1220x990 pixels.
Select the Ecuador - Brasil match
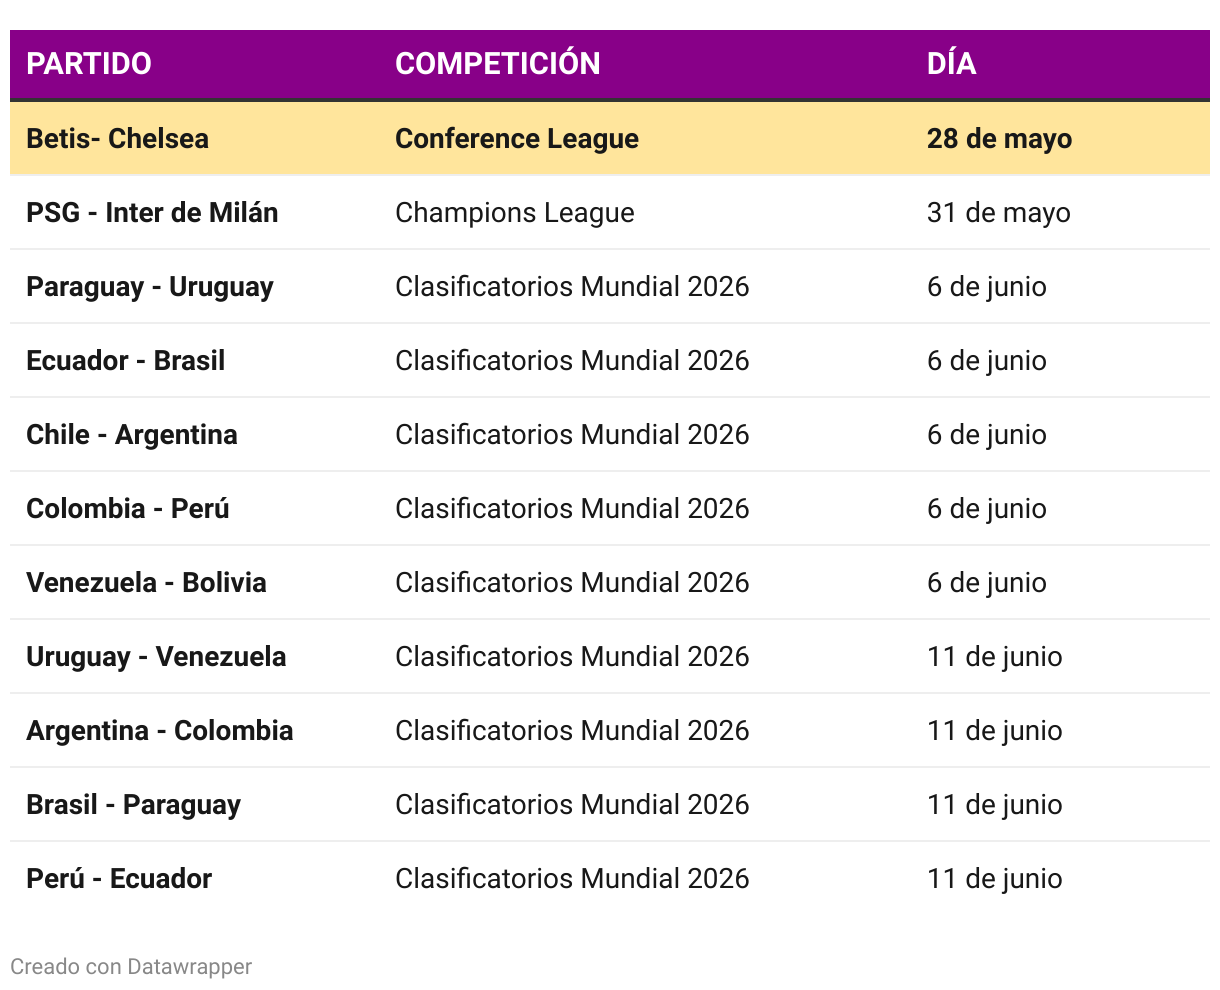click(x=125, y=361)
